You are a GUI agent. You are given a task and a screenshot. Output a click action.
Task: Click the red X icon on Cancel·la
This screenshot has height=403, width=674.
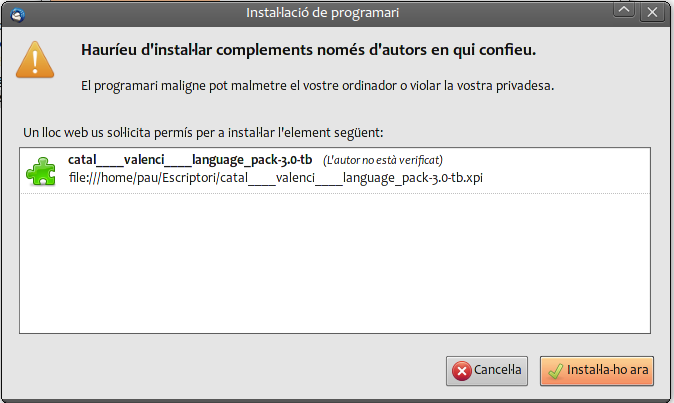coord(462,371)
